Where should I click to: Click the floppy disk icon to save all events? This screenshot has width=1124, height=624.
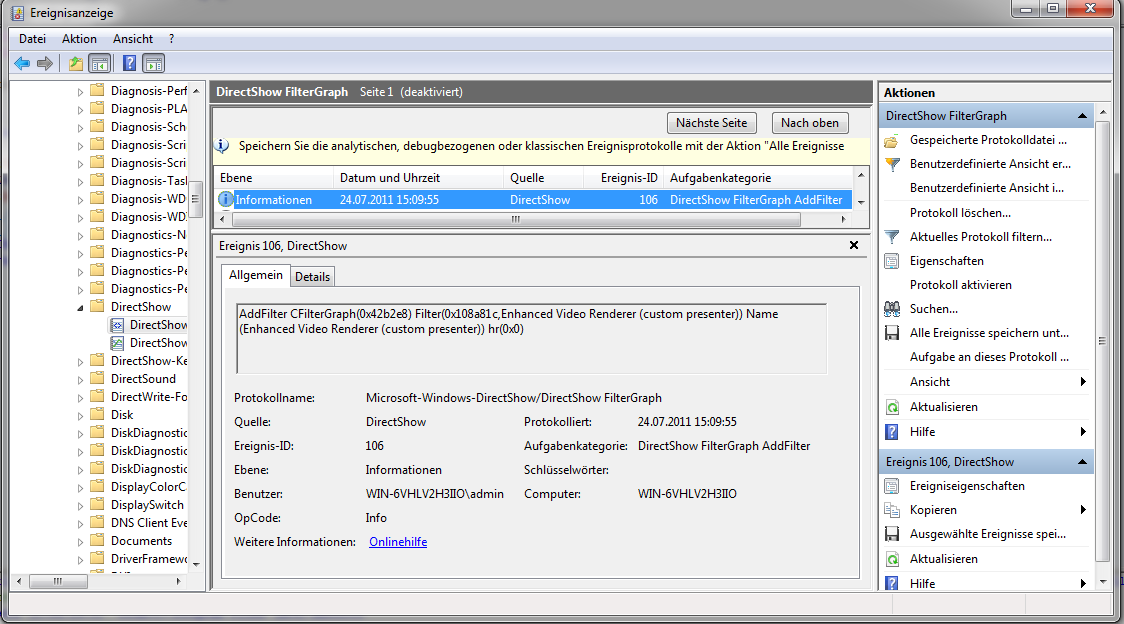tap(892, 333)
